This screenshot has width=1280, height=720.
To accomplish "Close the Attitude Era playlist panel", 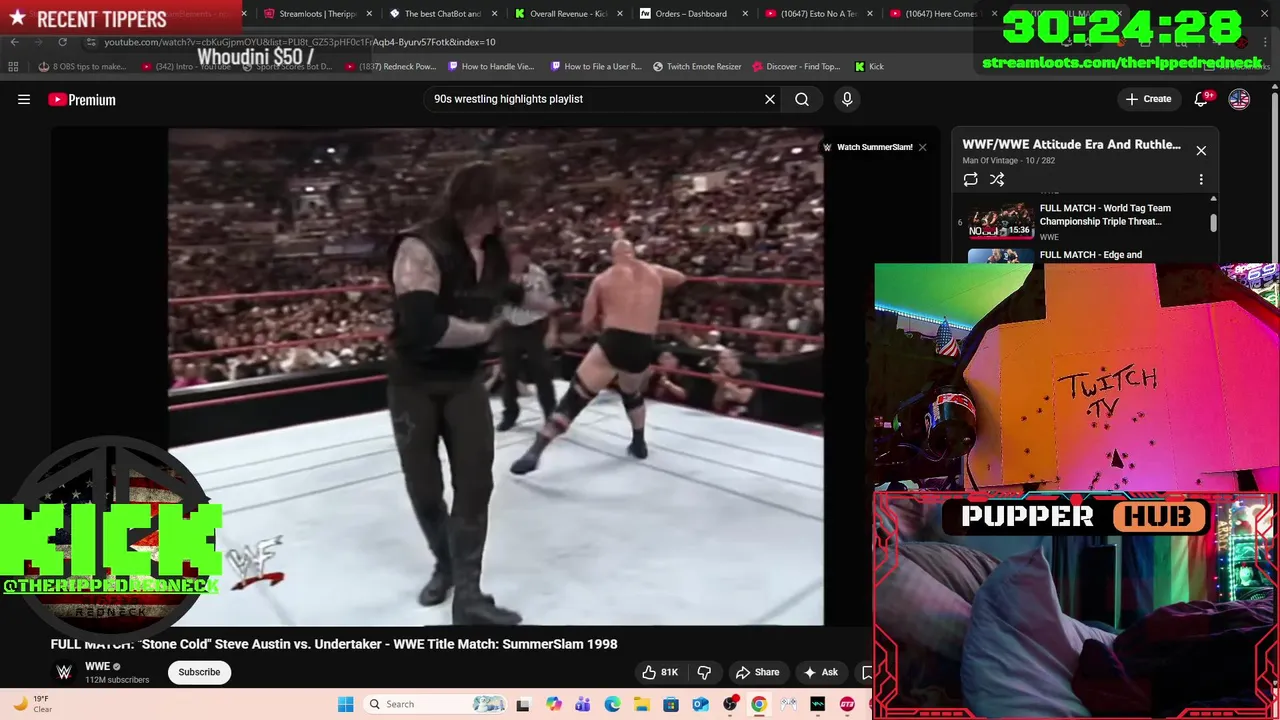I will coord(1201,151).
